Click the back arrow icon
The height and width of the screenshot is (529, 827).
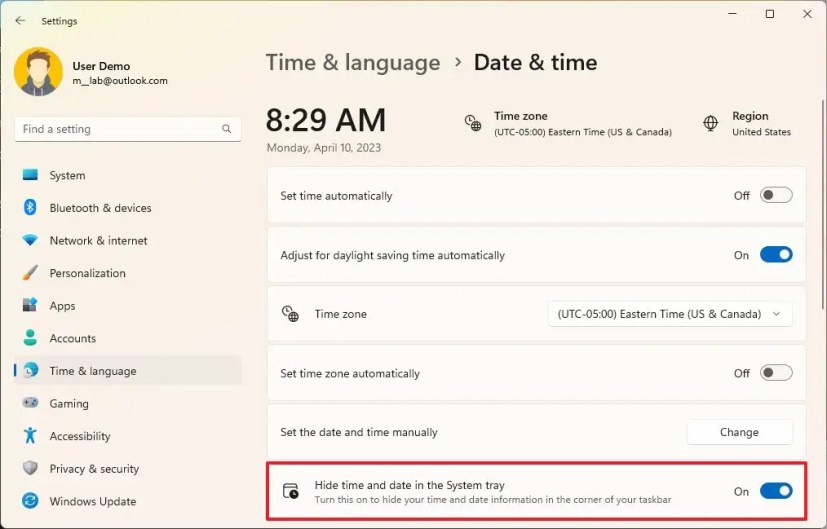coord(20,21)
